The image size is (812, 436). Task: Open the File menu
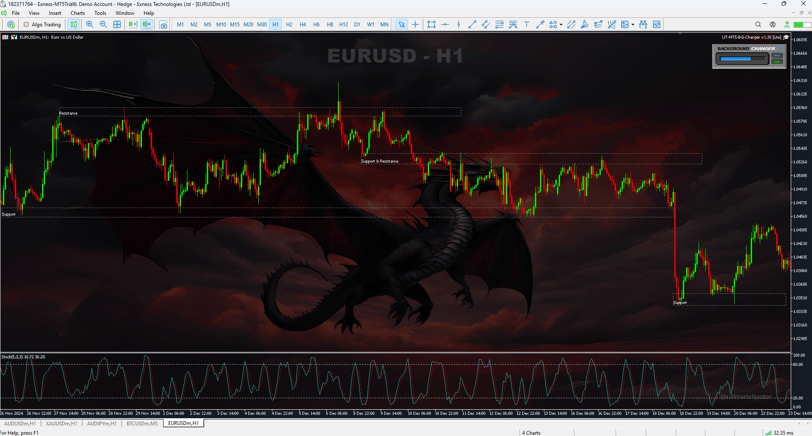coord(16,13)
